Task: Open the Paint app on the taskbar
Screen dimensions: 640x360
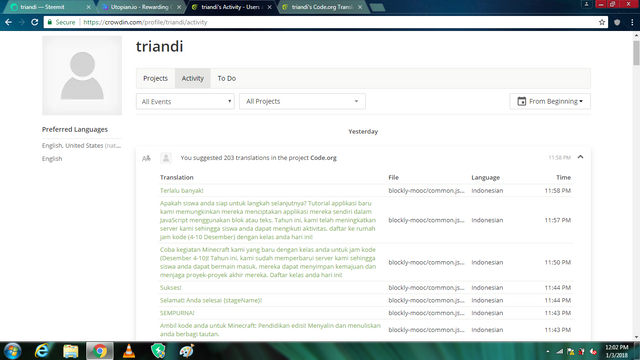Action: click(x=187, y=351)
